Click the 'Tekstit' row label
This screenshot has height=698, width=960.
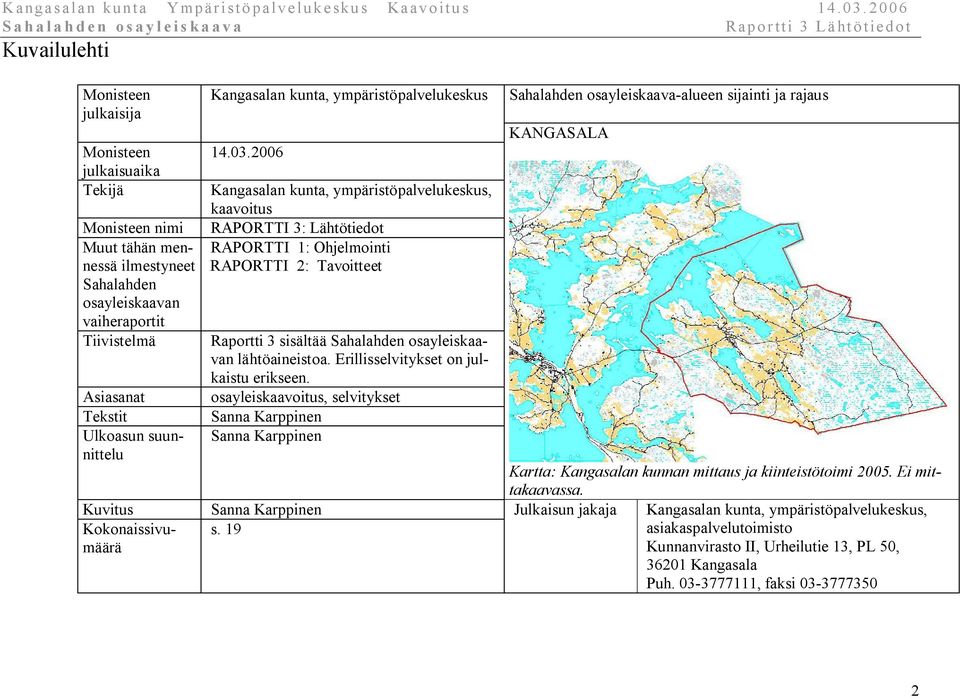[x=105, y=416]
